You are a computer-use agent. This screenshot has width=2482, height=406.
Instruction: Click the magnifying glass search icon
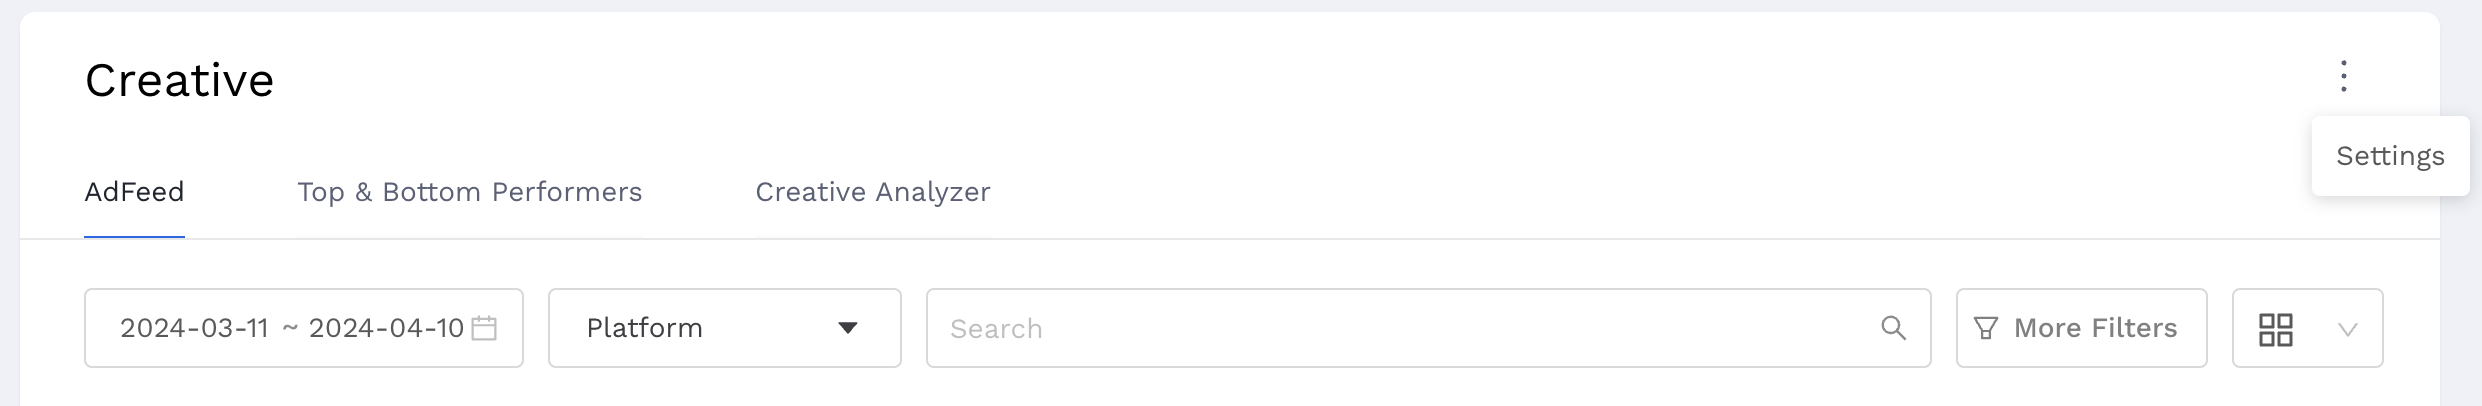click(1893, 328)
